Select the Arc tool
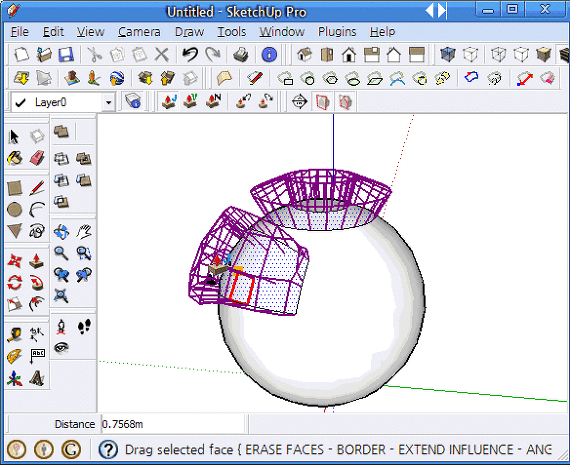 [x=37, y=210]
